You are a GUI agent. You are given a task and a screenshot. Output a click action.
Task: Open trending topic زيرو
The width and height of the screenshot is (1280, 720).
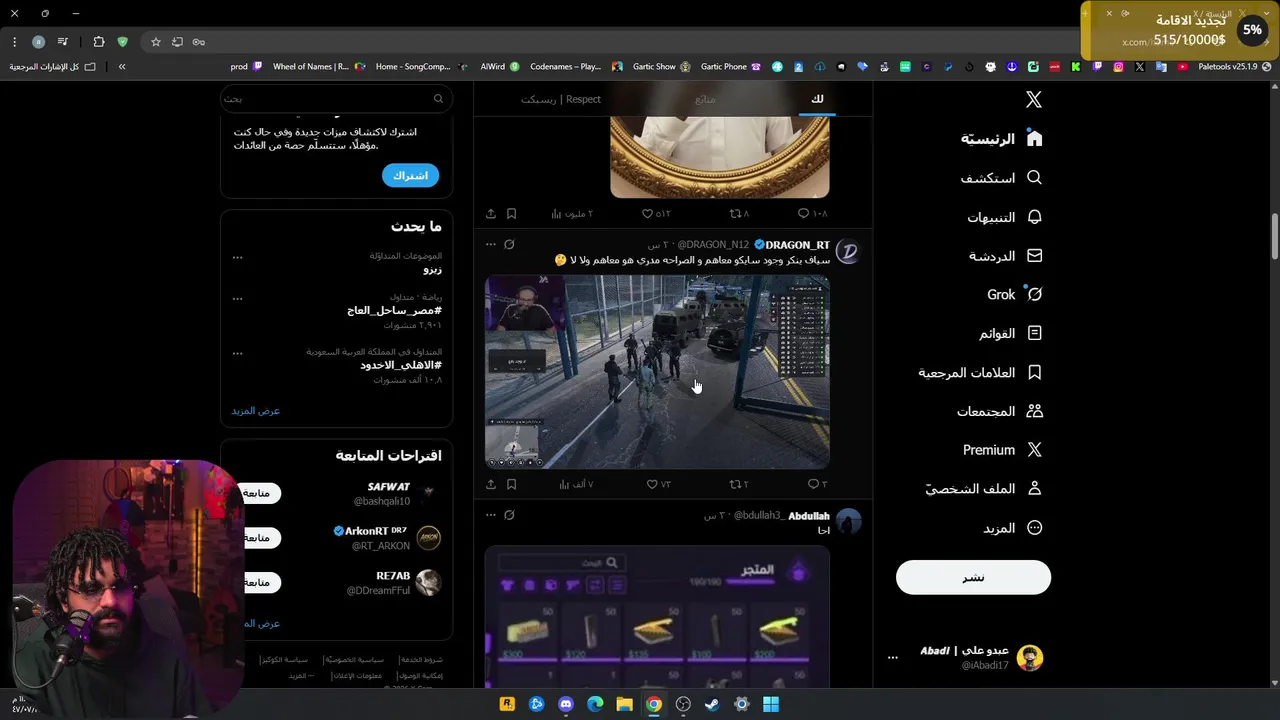(x=432, y=270)
